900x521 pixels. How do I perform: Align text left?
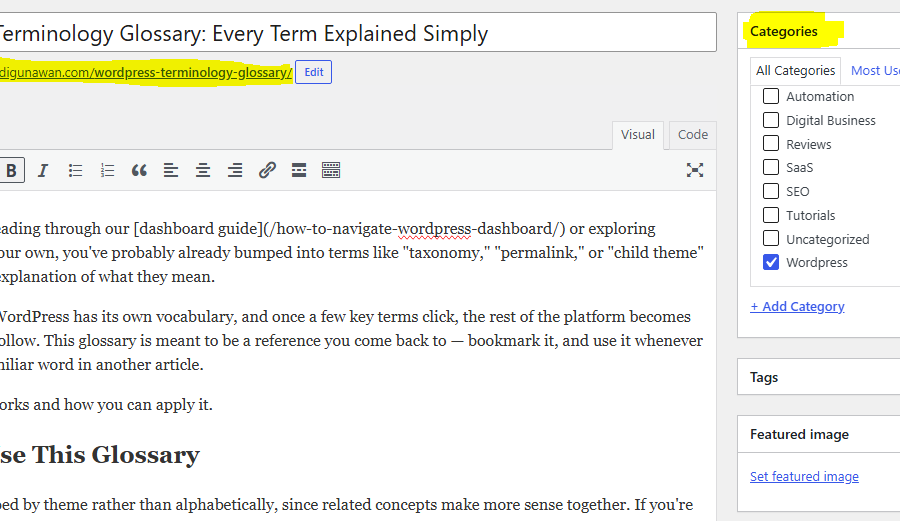(171, 170)
